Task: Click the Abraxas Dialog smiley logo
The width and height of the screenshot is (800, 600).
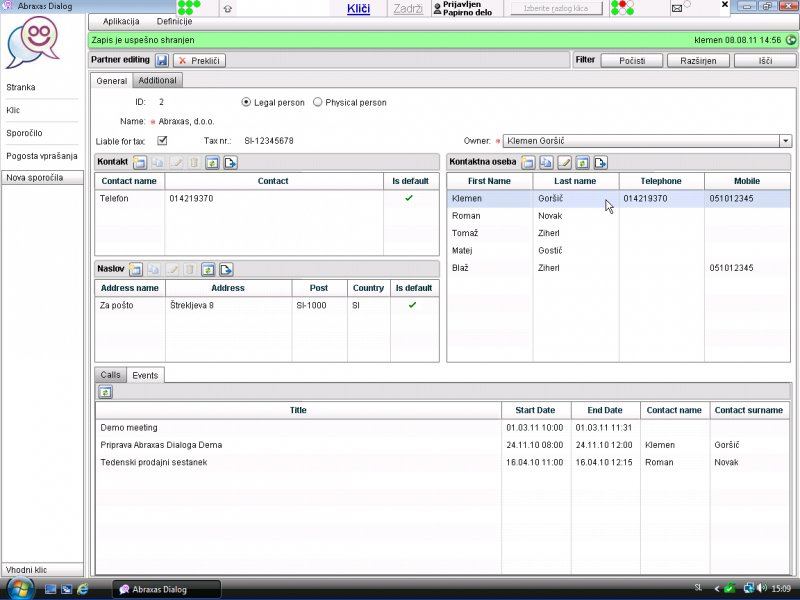Action: click(x=33, y=42)
